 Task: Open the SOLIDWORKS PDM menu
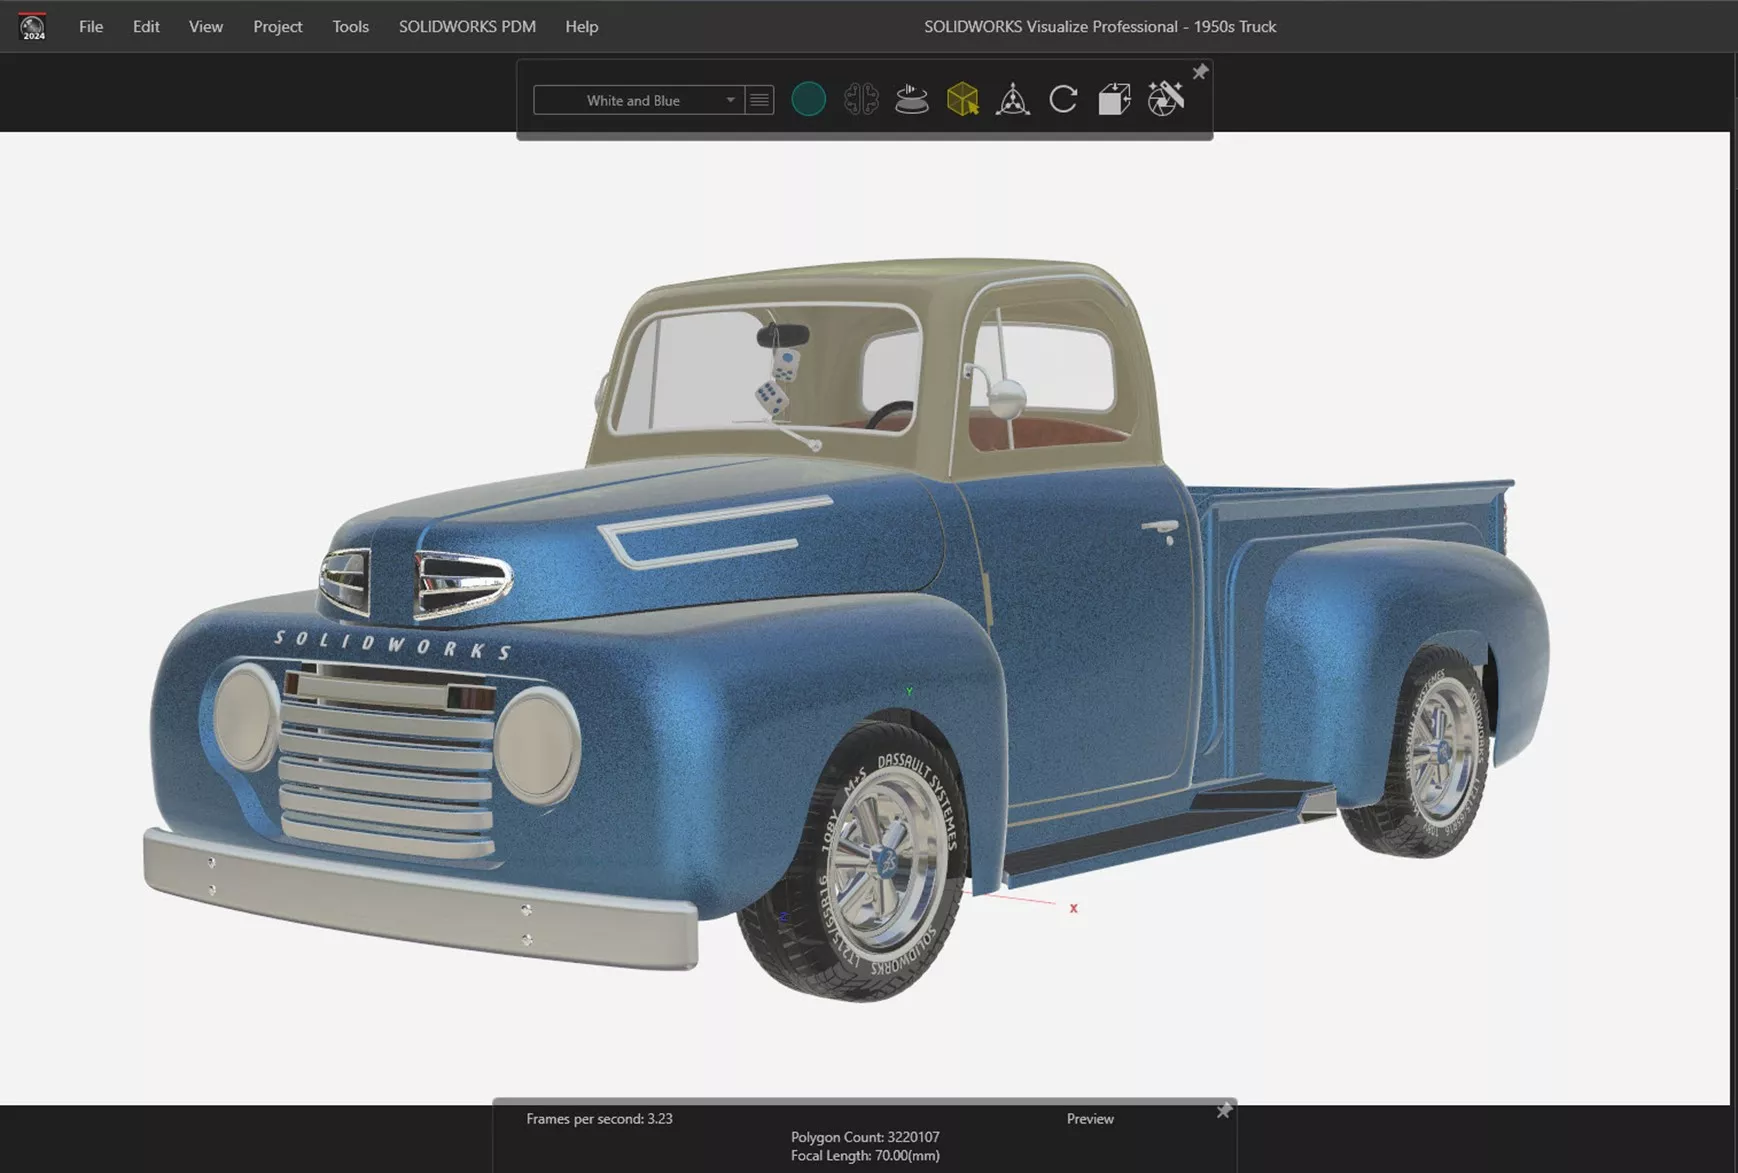pyautogui.click(x=467, y=27)
